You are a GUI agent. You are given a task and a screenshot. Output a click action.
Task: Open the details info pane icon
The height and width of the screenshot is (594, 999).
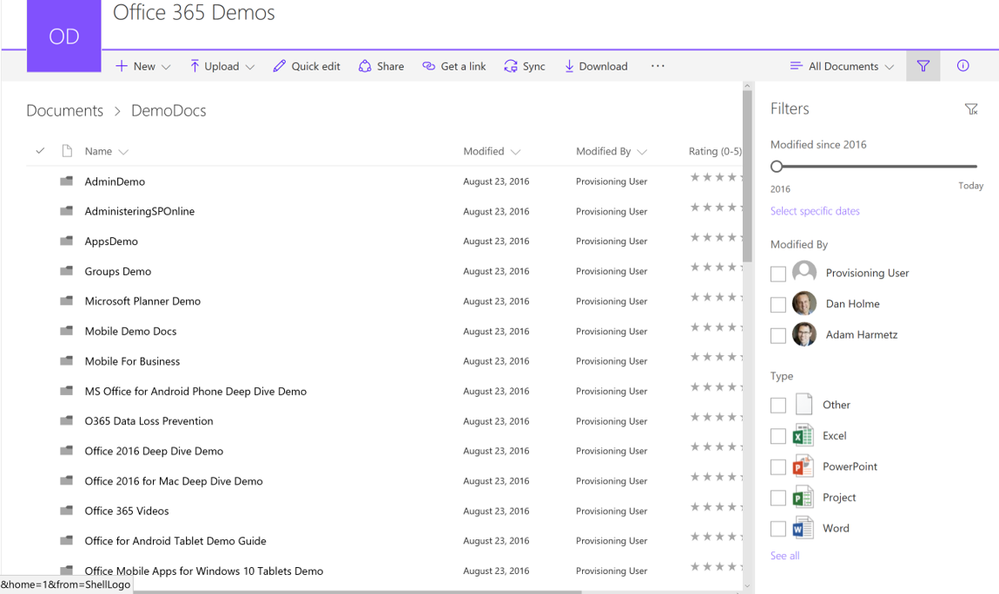point(963,66)
